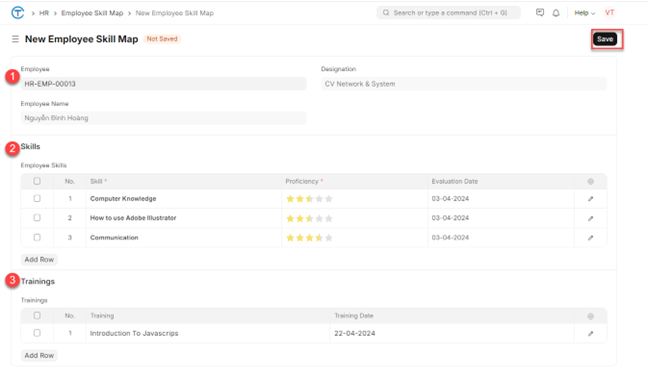Open the home logo icon
The height and width of the screenshot is (379, 648).
(17, 13)
